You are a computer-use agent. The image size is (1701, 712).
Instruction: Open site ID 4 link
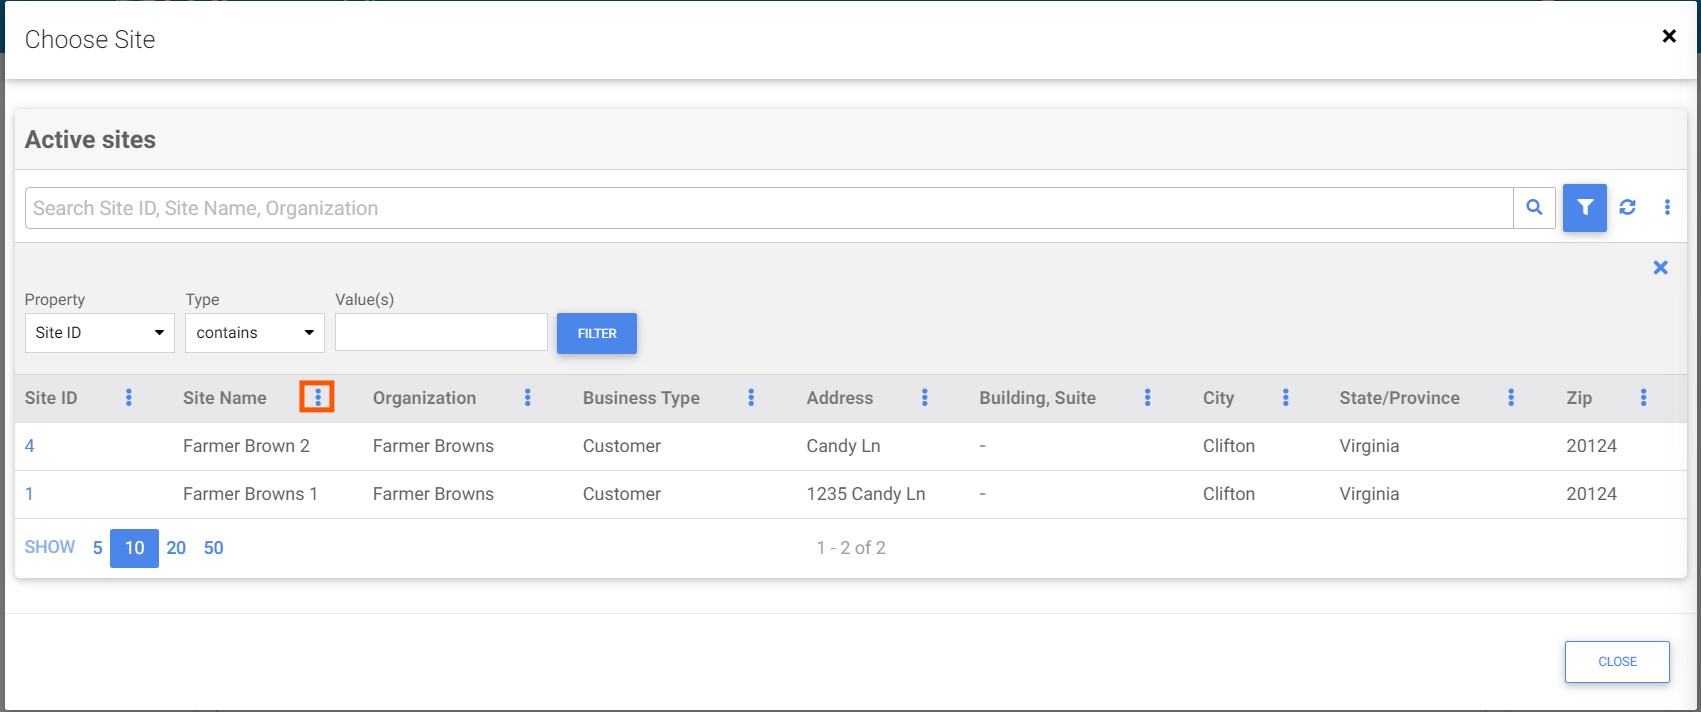click(x=30, y=446)
